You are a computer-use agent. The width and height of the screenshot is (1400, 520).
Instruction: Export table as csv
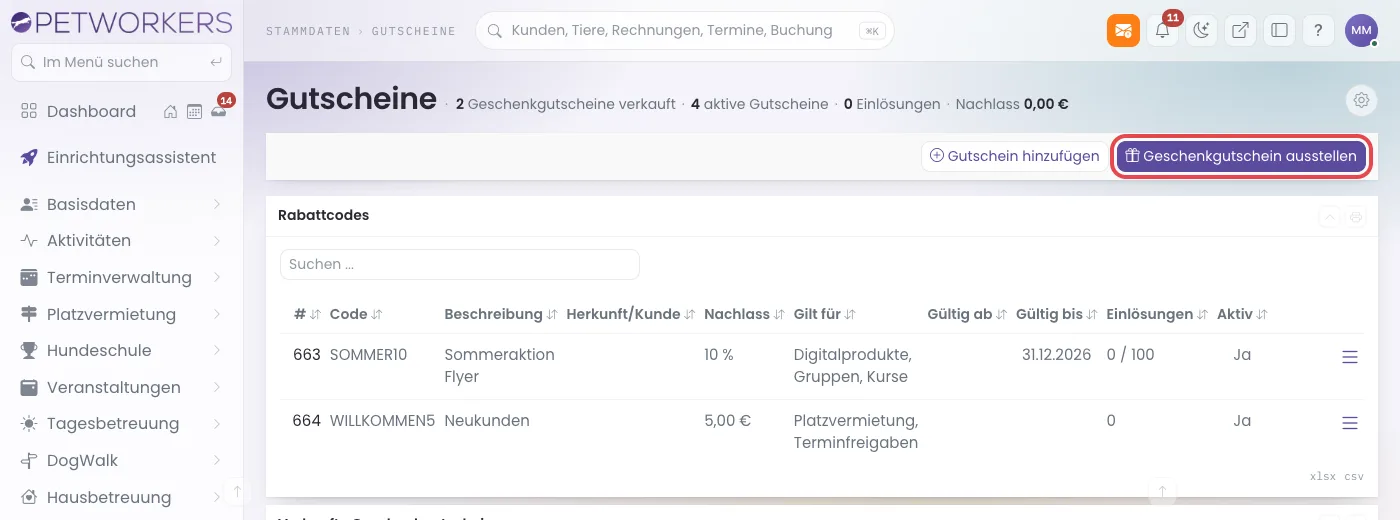(x=1354, y=477)
